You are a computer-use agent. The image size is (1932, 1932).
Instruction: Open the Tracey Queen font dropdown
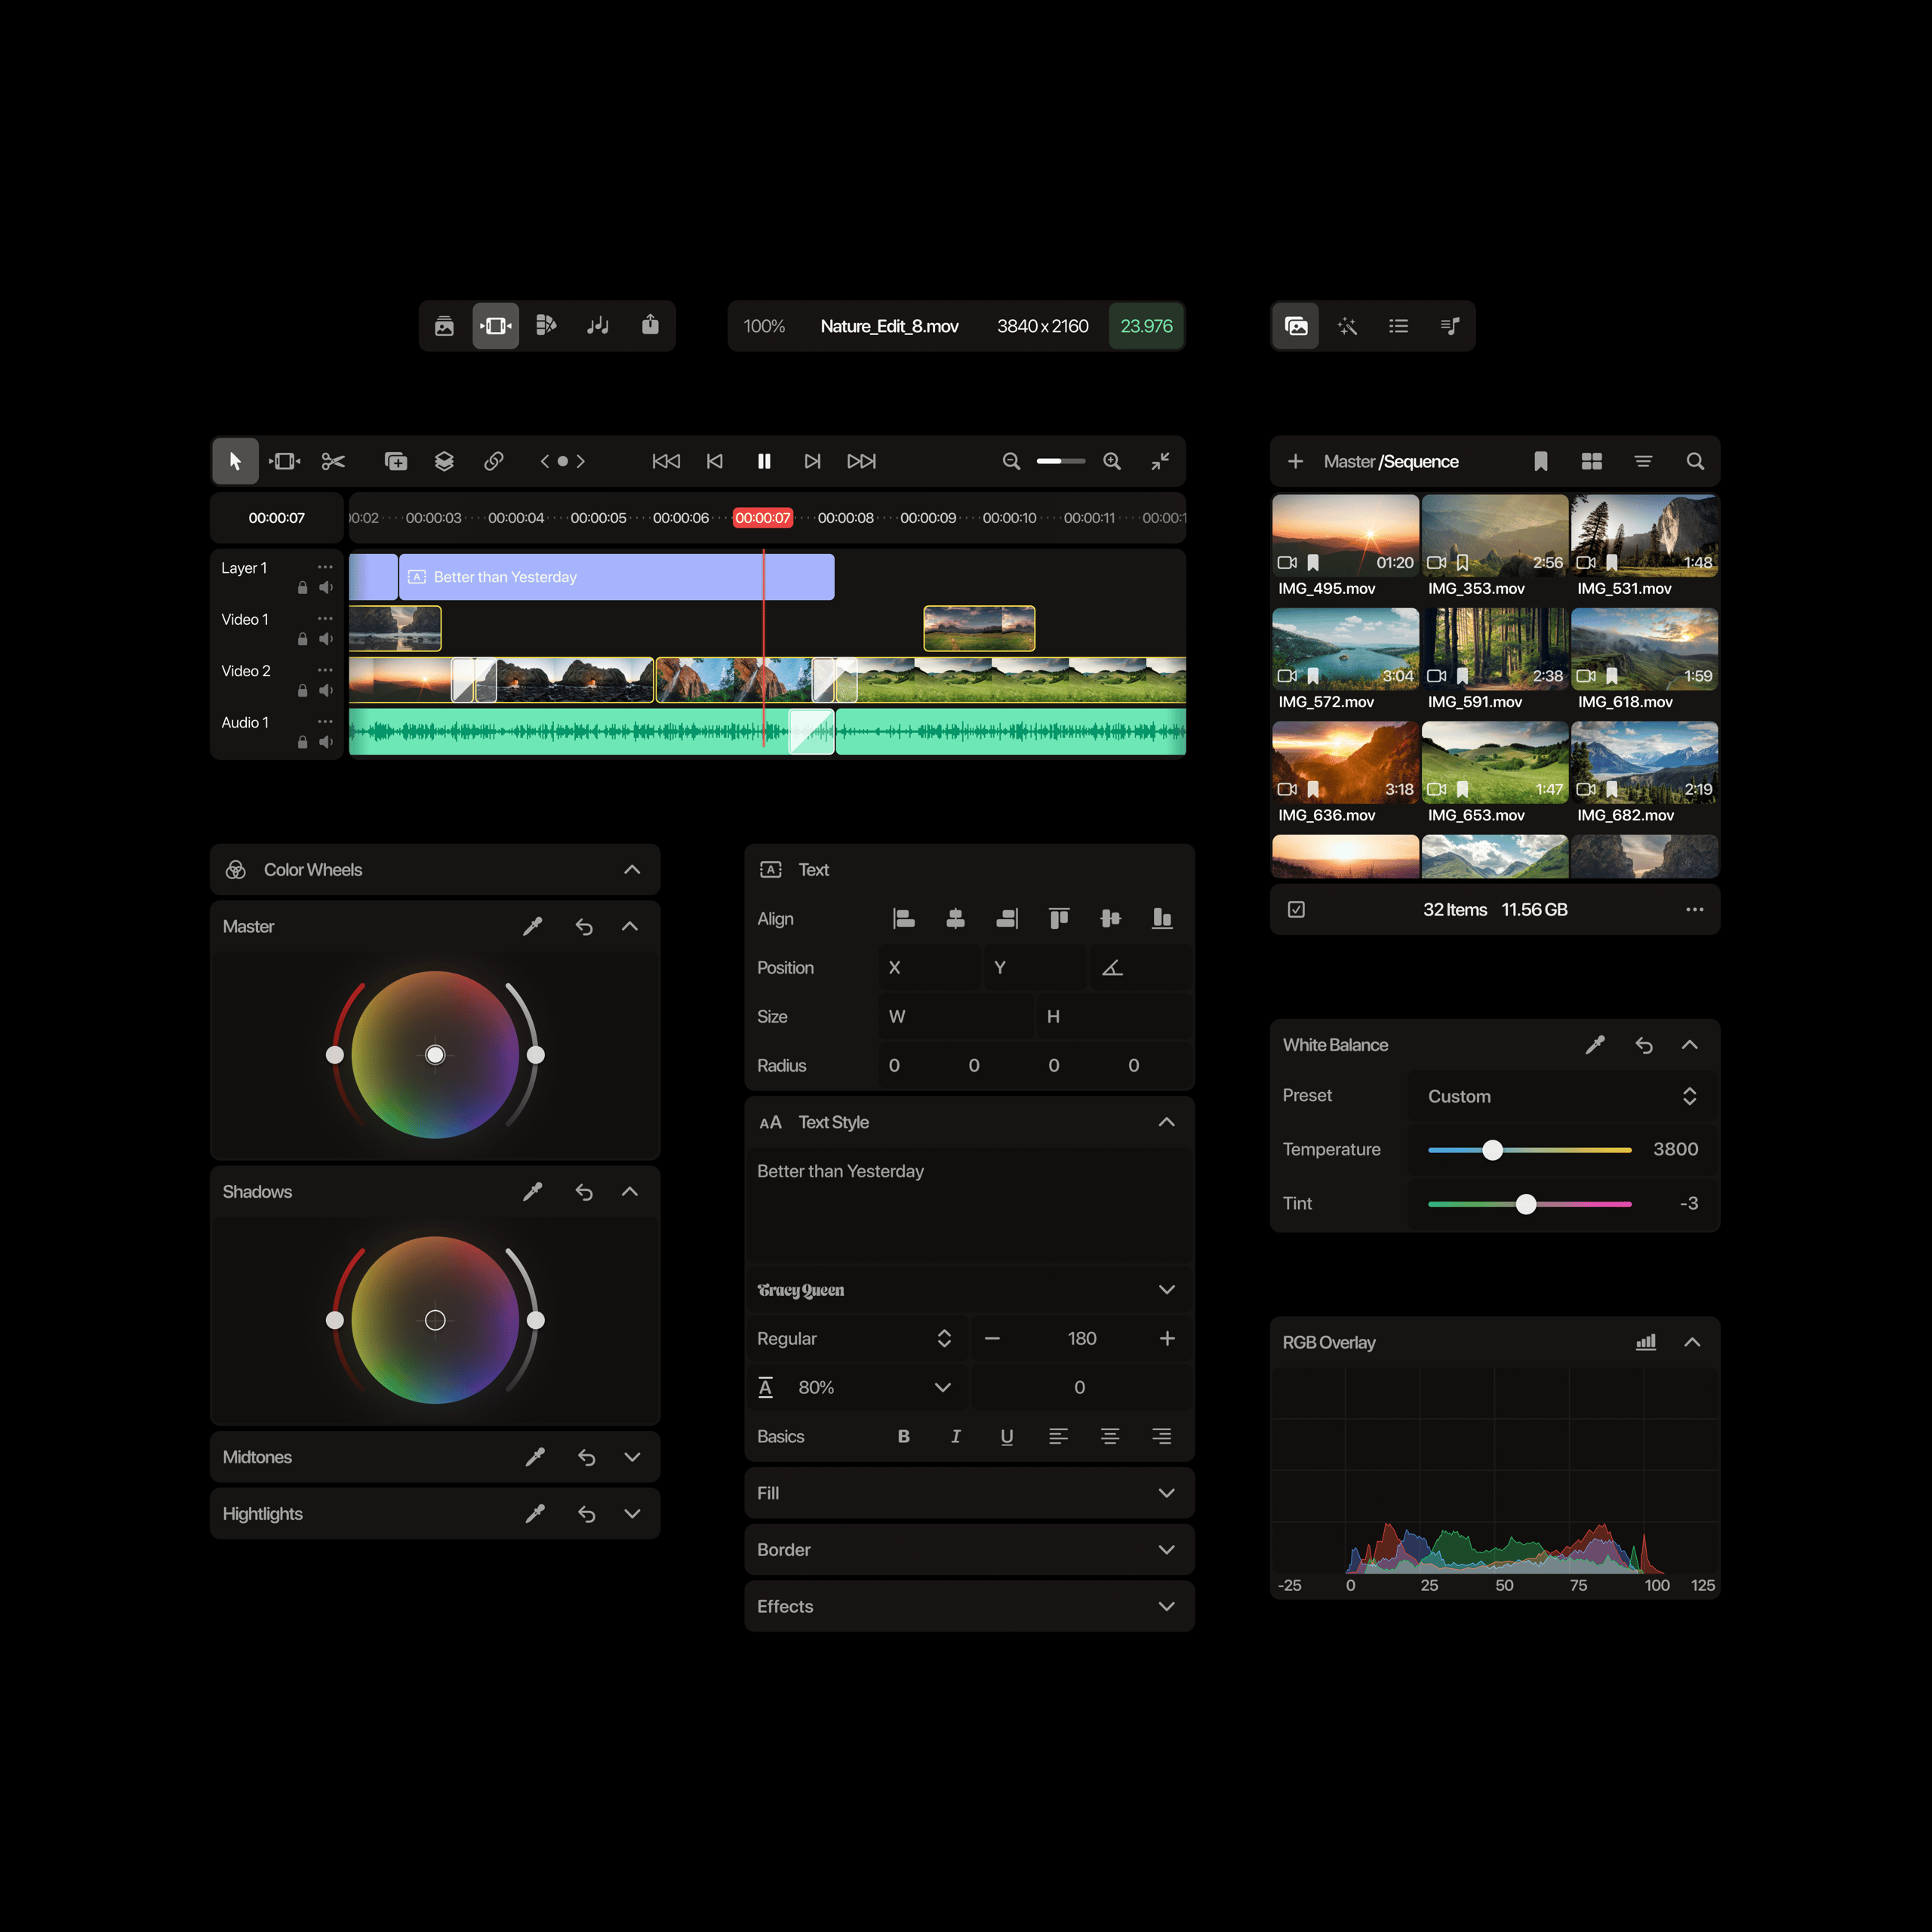click(968, 1290)
